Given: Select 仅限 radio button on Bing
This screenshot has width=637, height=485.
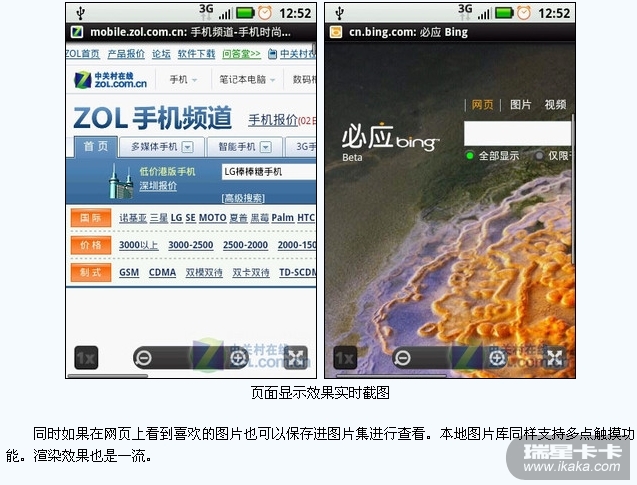Looking at the screenshot, I should [x=539, y=155].
